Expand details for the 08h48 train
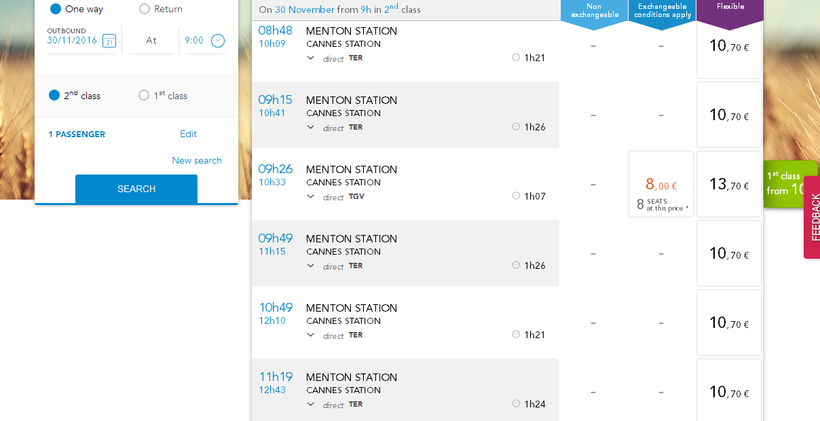Viewport: 820px width, 421px height. (311, 58)
